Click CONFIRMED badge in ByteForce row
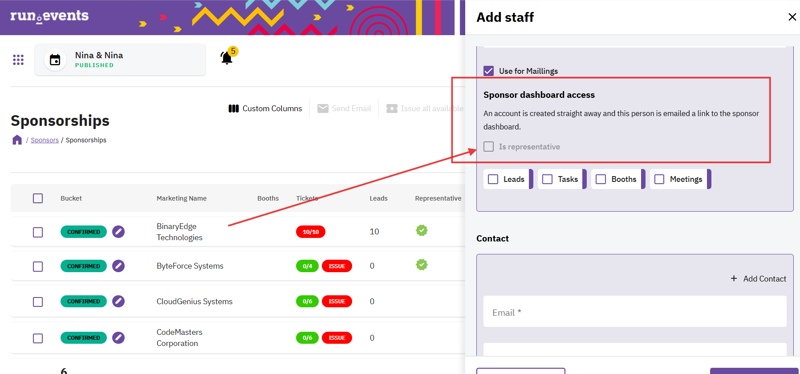This screenshot has height=374, width=800. pos(84,266)
